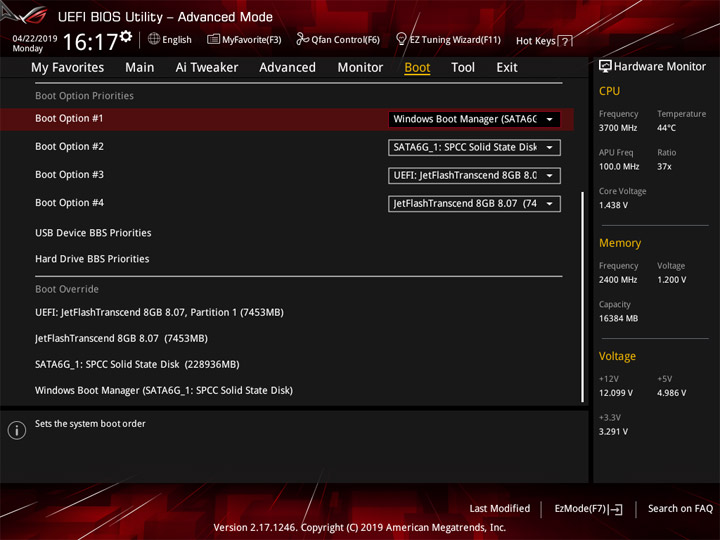
Task: Switch to the Advanced tab
Action: (287, 68)
